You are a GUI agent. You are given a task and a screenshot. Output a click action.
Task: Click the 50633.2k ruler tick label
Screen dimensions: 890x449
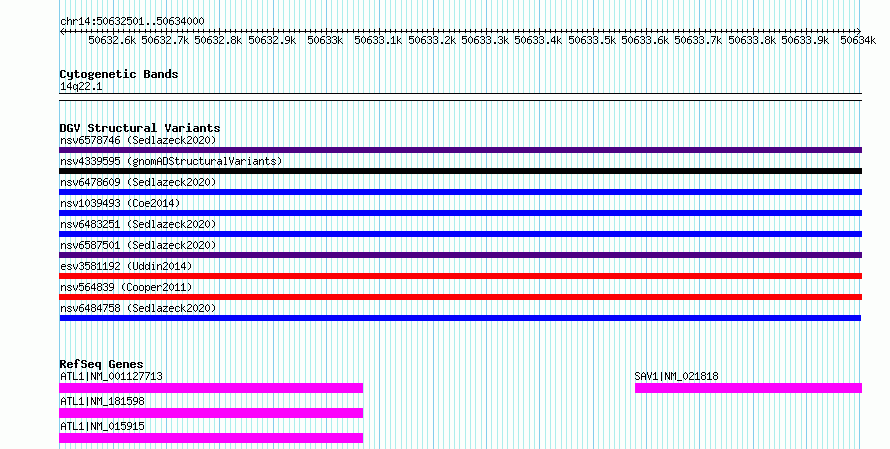pos(433,40)
